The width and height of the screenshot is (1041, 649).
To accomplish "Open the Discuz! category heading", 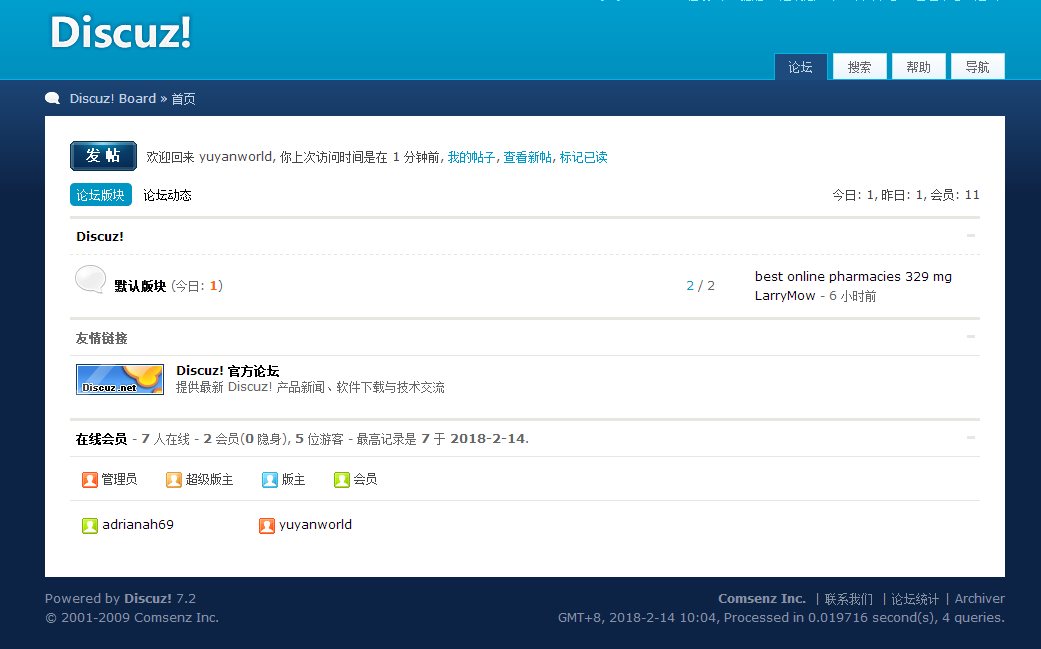I will coord(100,237).
